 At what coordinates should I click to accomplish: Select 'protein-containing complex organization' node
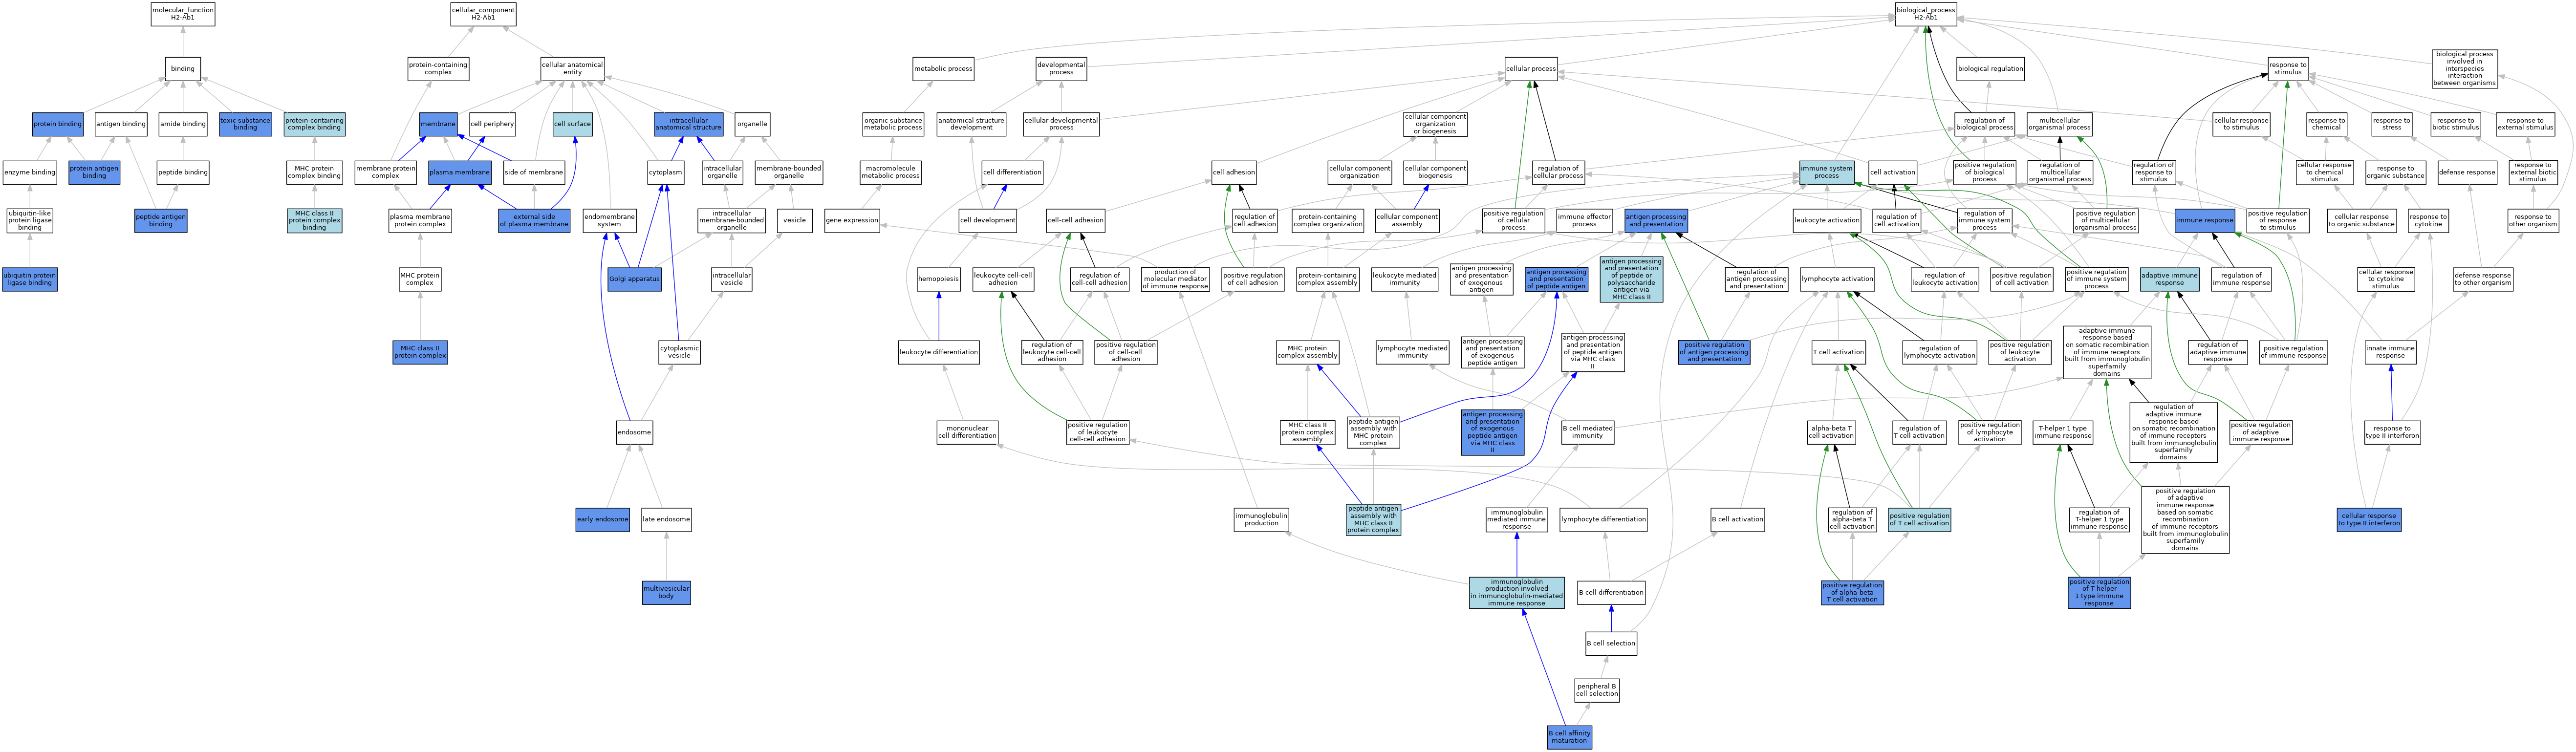point(1327,220)
